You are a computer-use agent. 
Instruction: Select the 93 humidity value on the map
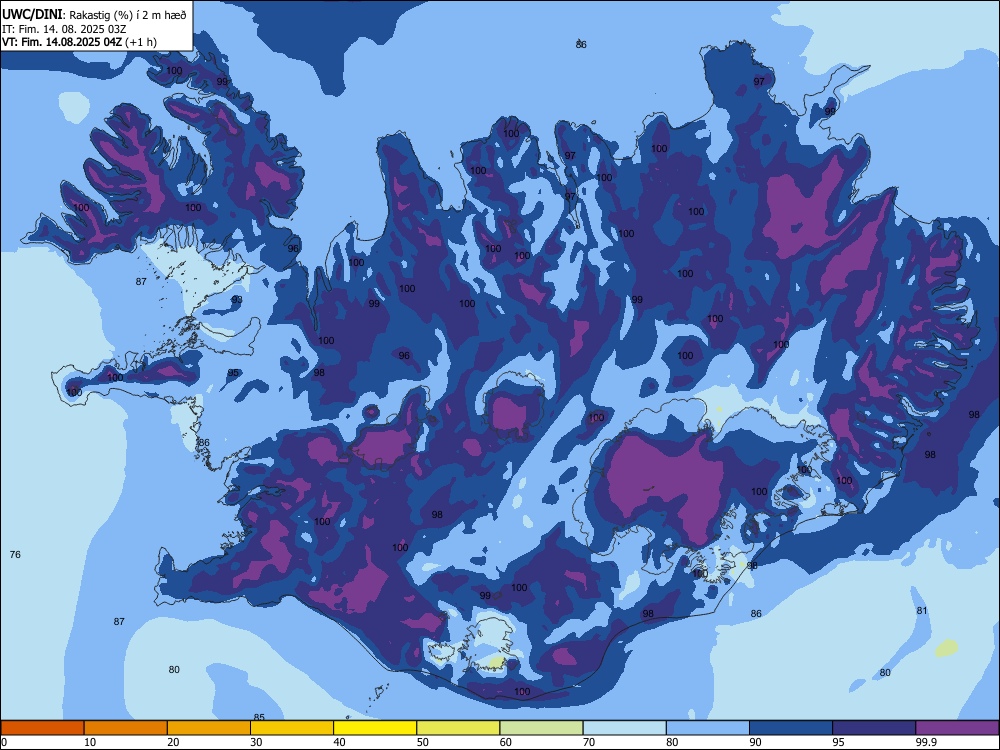point(237,299)
